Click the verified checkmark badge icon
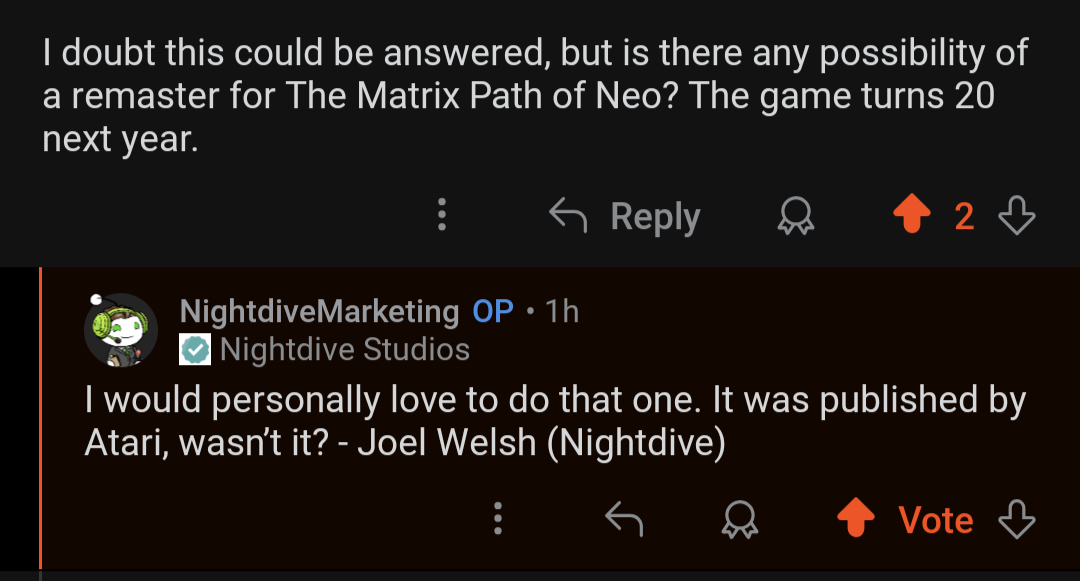The width and height of the screenshot is (1080, 581). pos(195,349)
